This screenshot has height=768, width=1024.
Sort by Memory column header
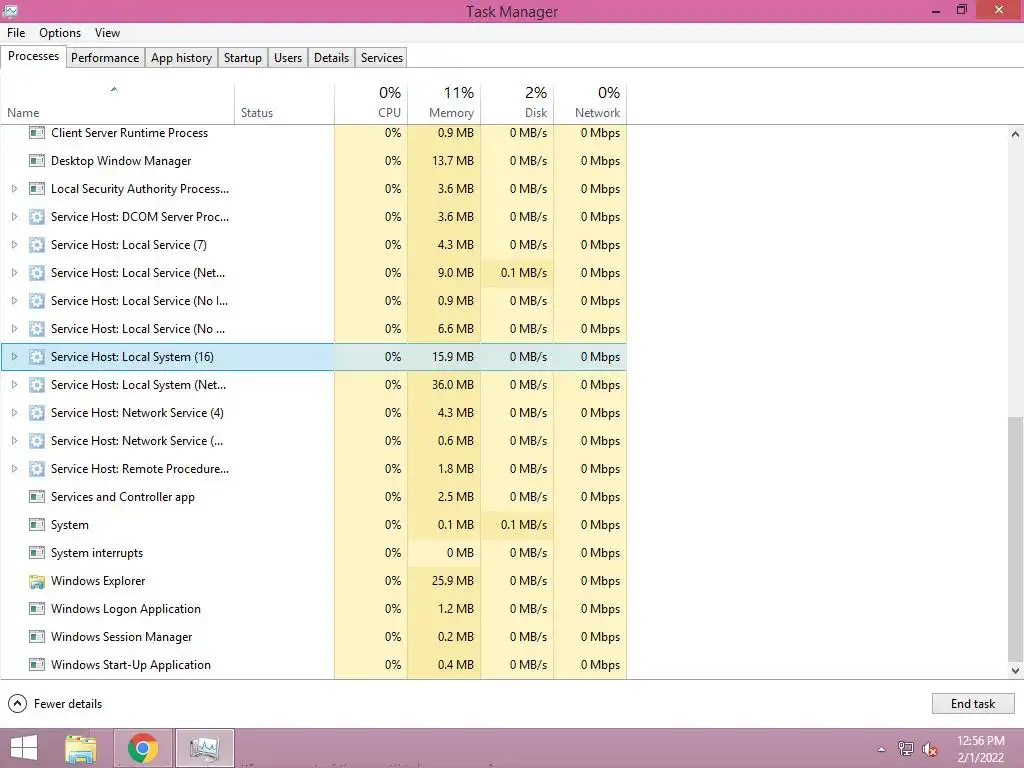coord(444,104)
